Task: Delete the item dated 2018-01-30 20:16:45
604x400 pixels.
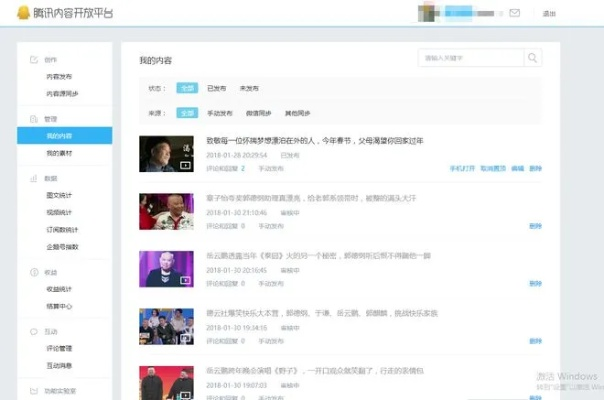Action: [x=535, y=284]
